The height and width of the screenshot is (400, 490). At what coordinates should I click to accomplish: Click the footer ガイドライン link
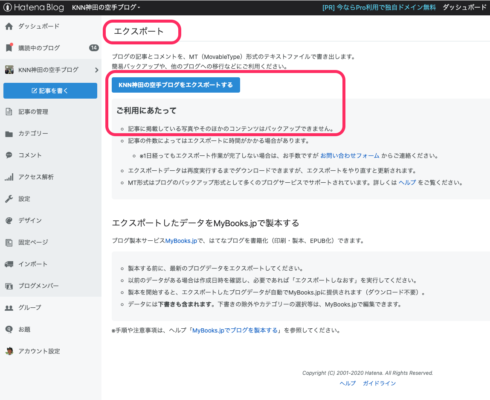point(379,383)
